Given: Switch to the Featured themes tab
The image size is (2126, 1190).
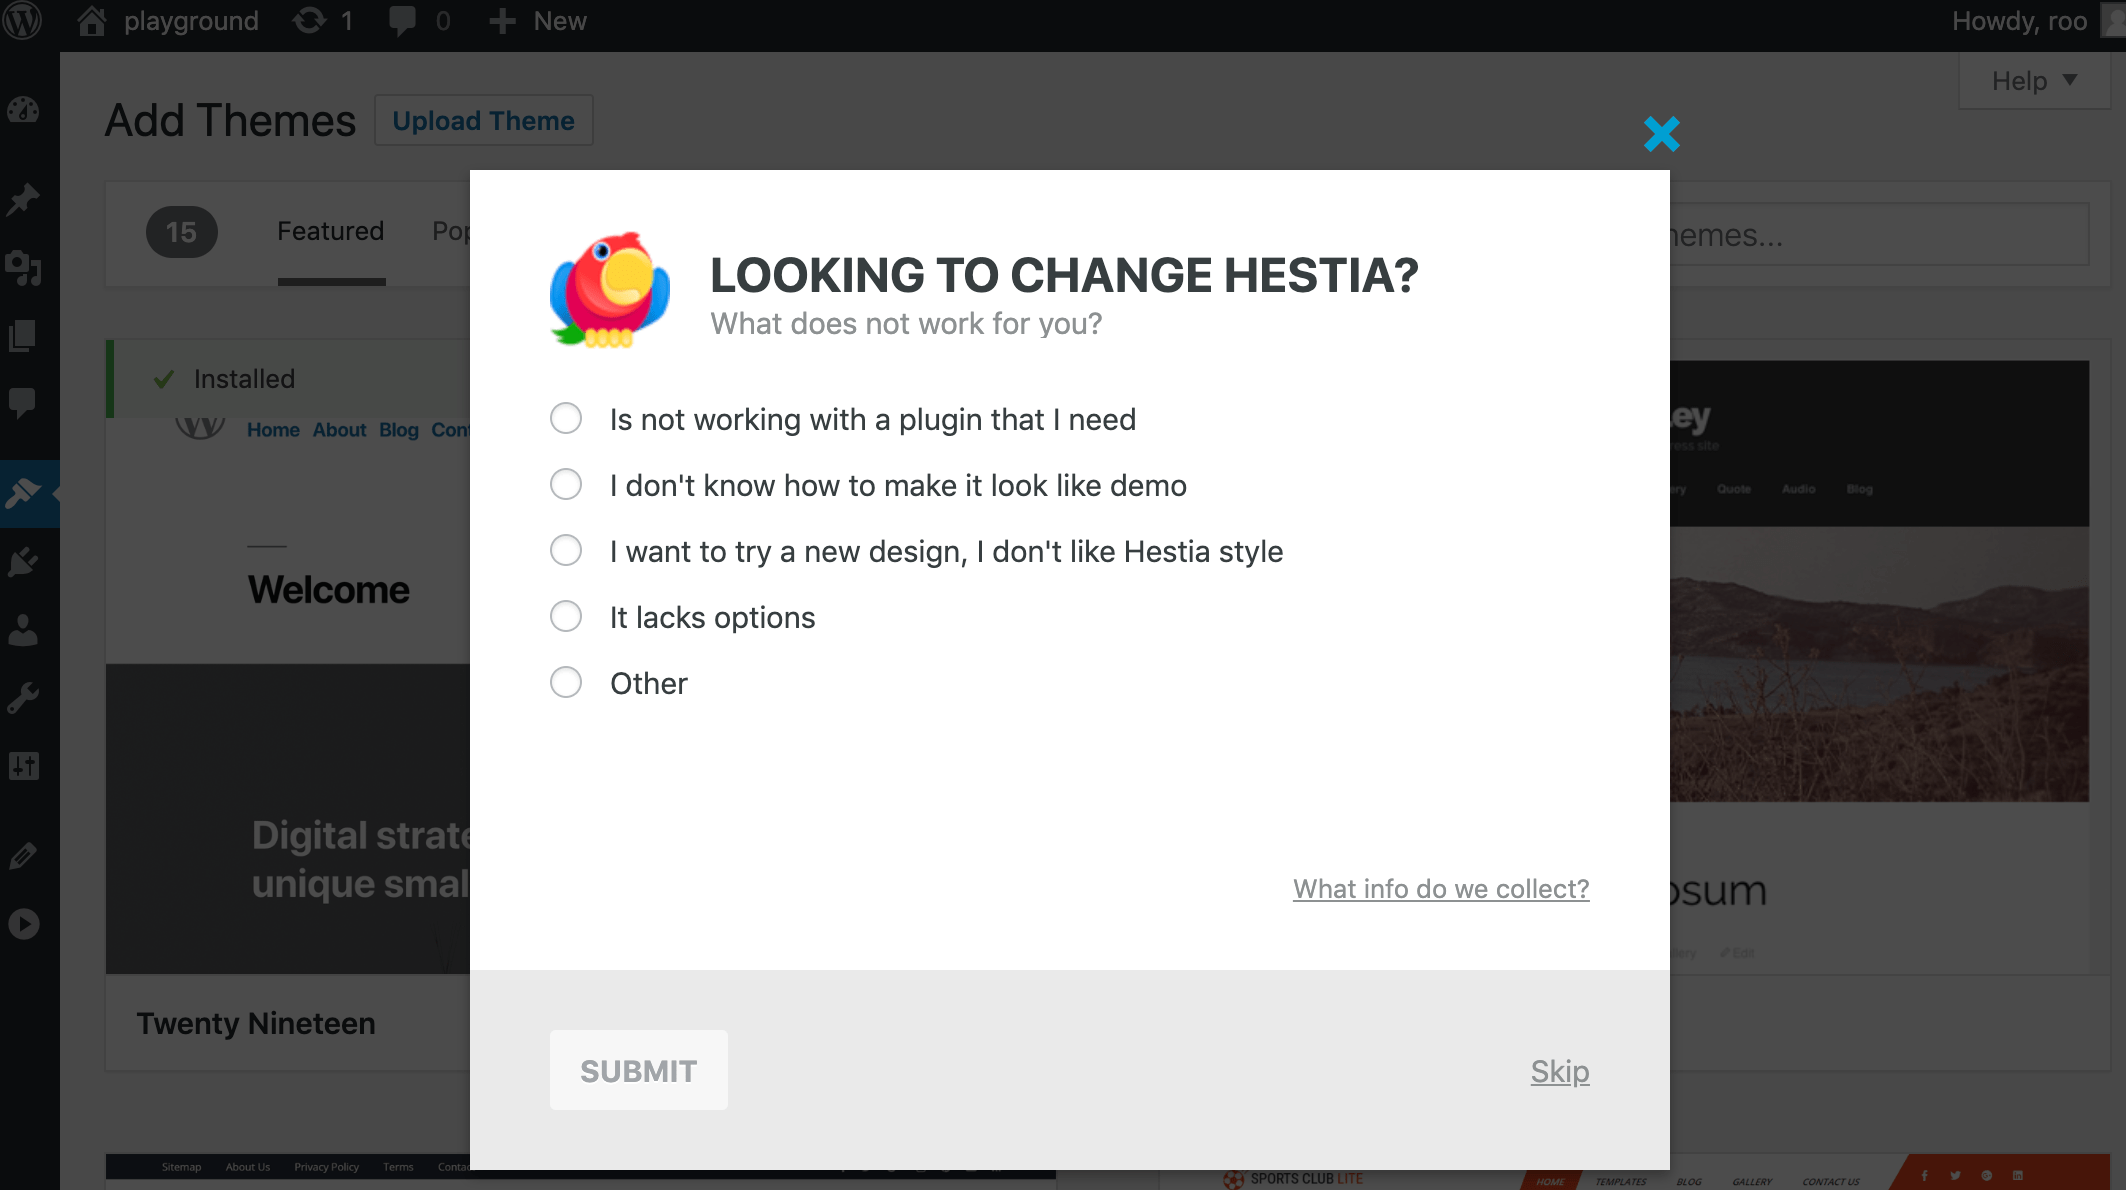Looking at the screenshot, I should pyautogui.click(x=331, y=232).
